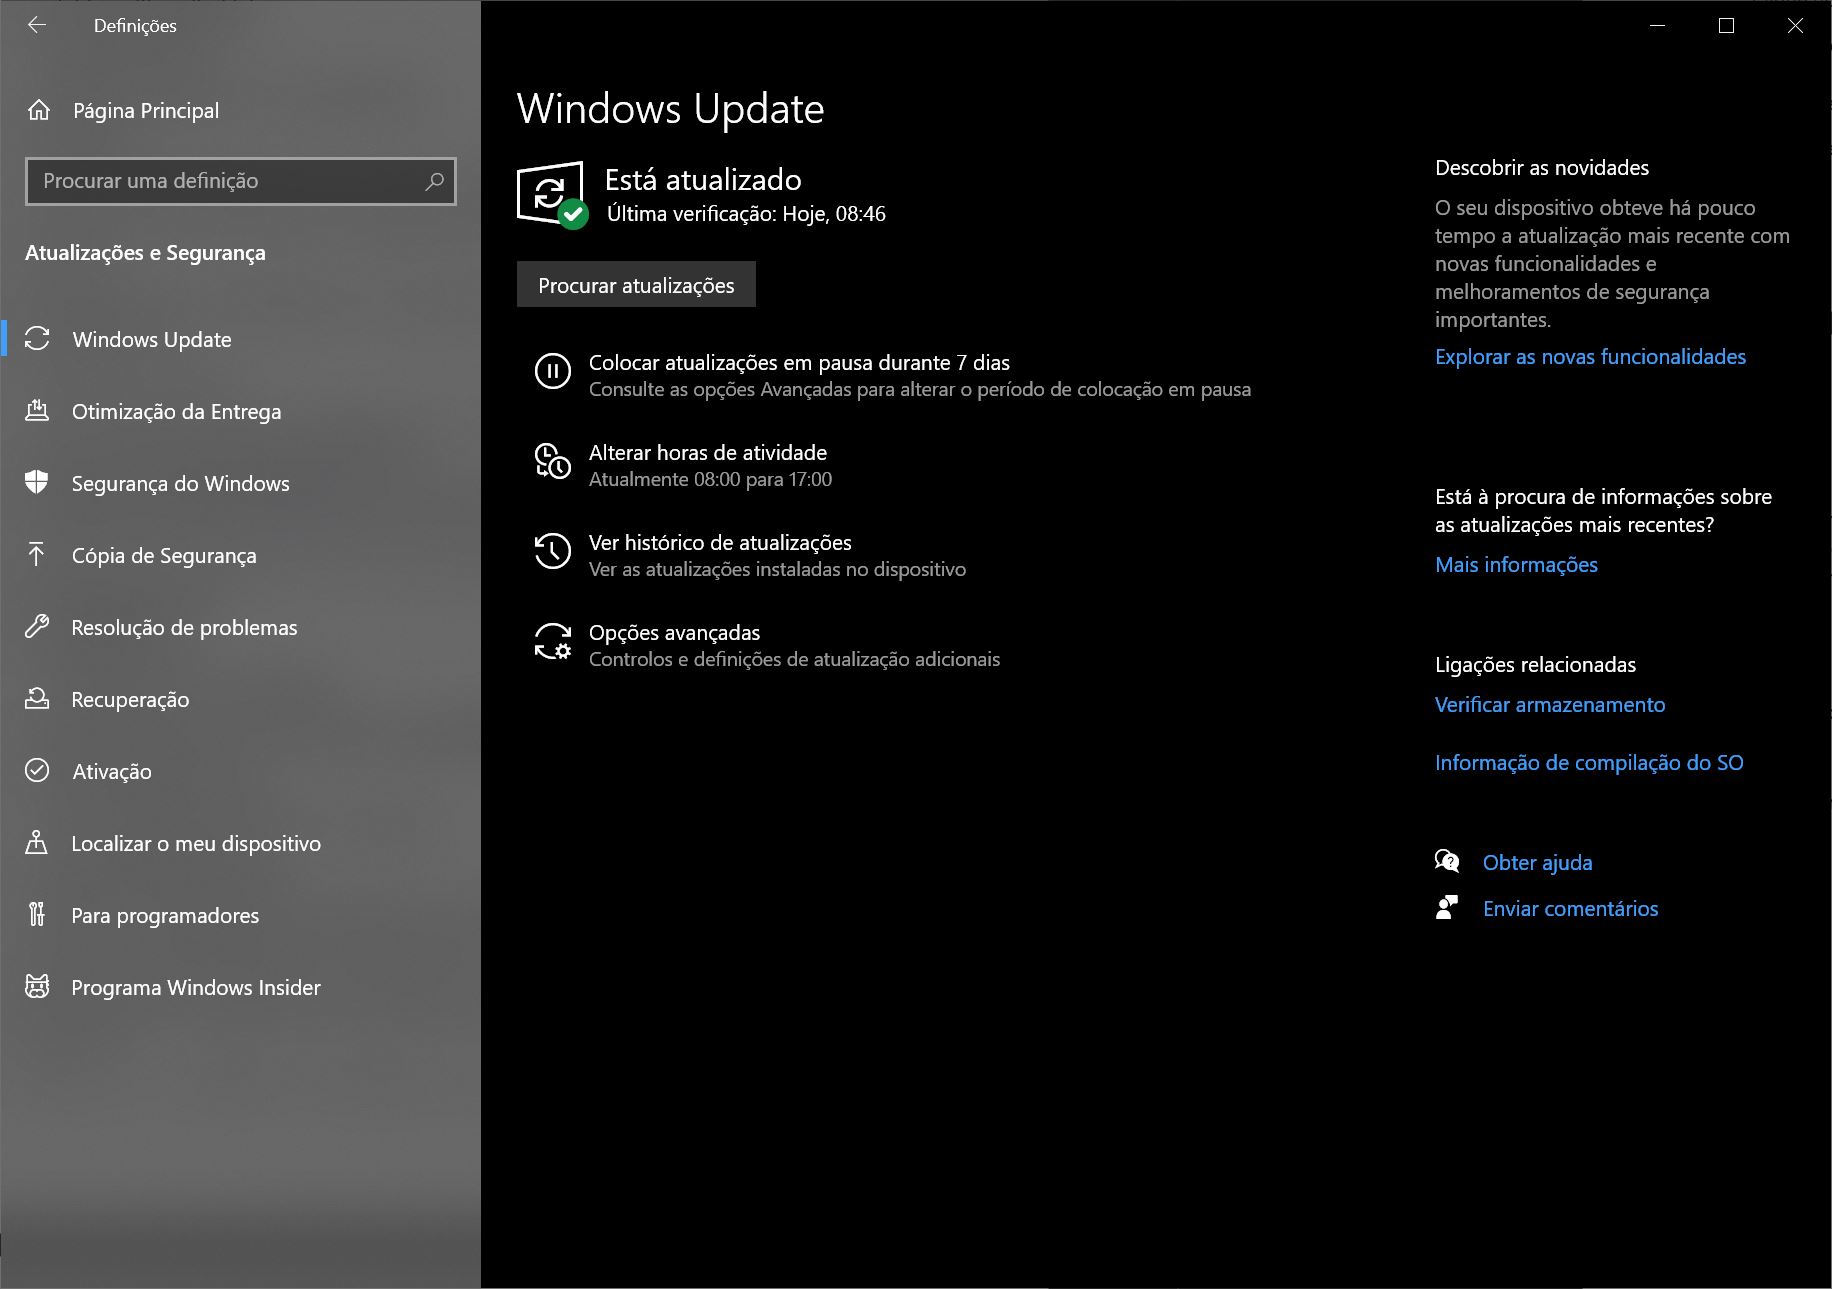The height and width of the screenshot is (1289, 1832).
Task: Click Enviar comentários link
Action: (1570, 909)
